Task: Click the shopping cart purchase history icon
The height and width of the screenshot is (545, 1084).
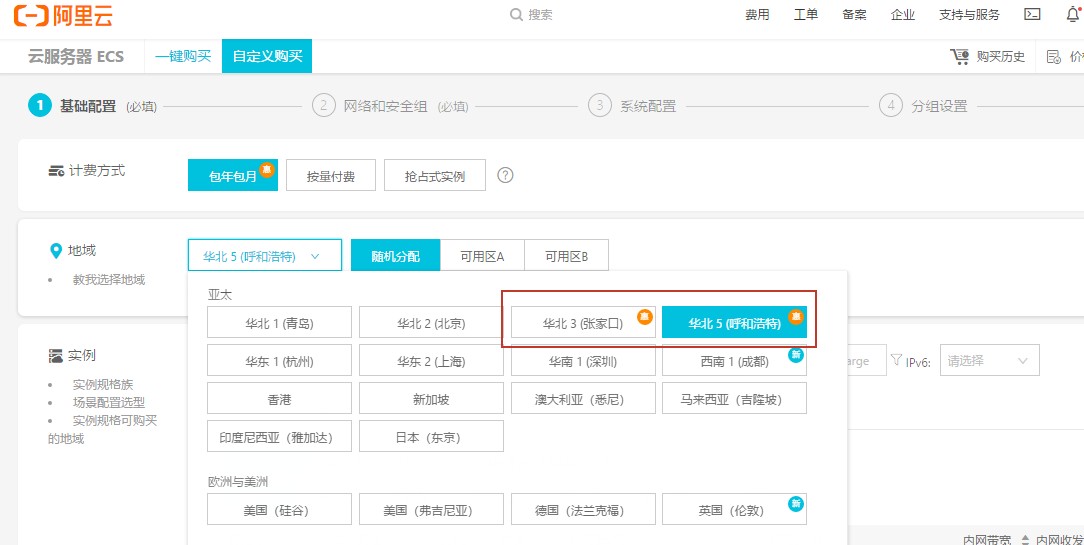Action: tap(960, 57)
